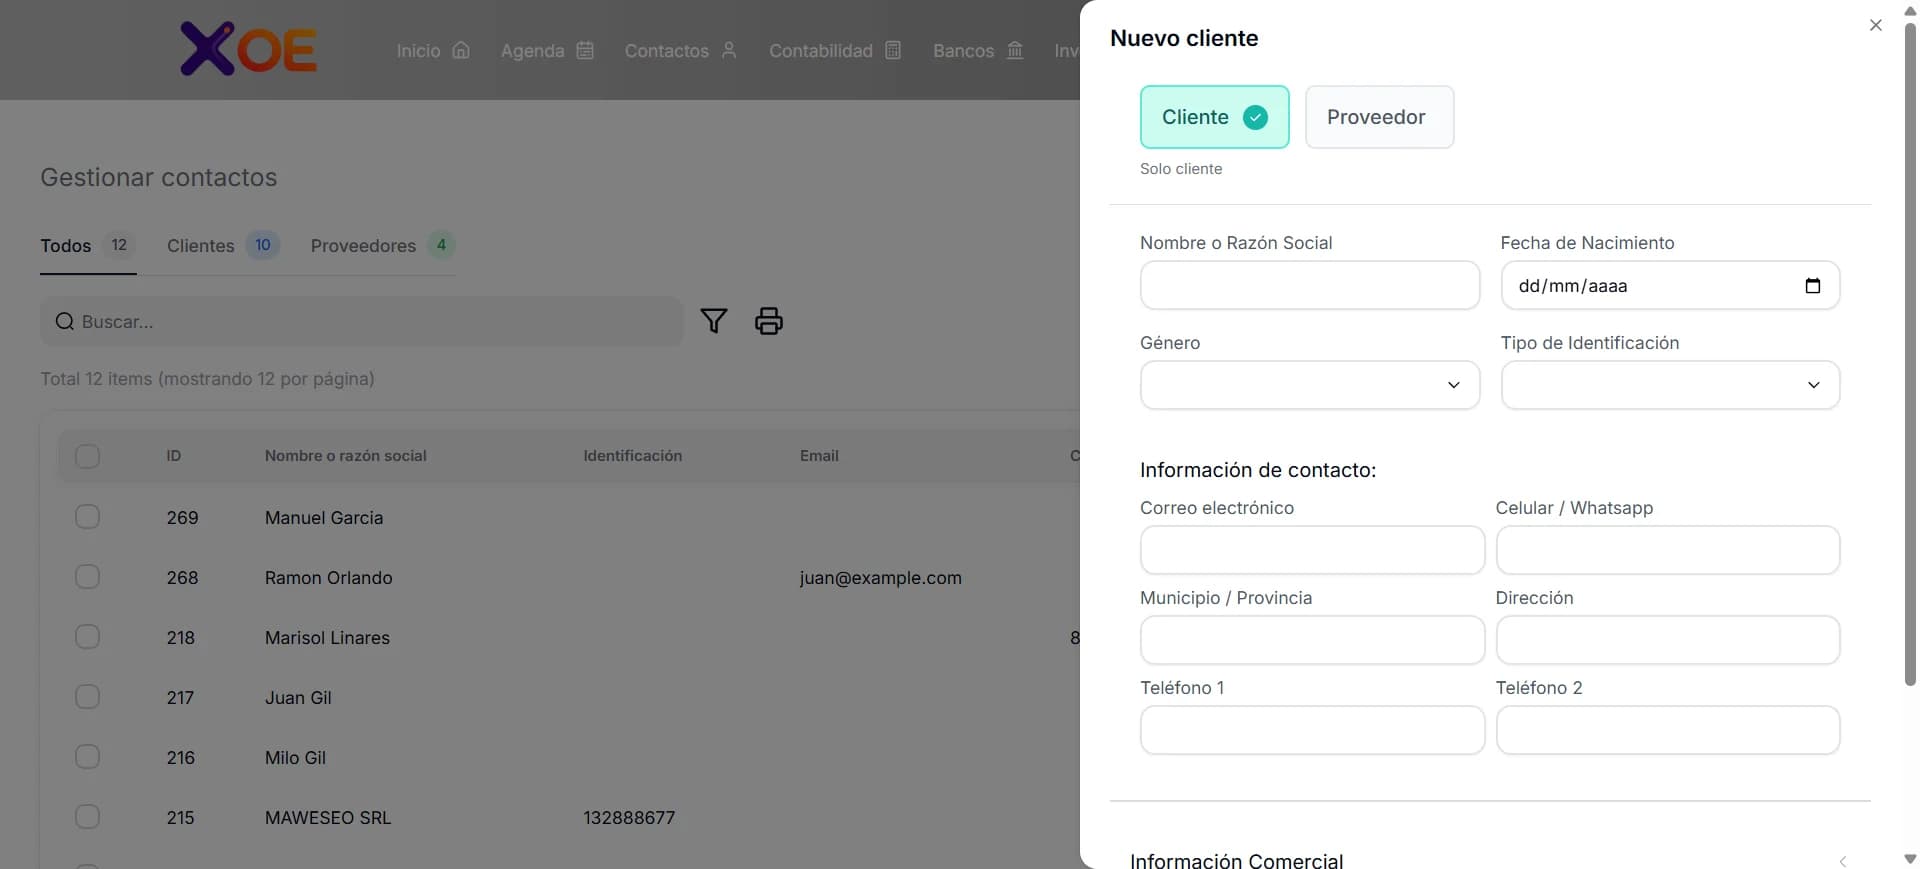Expand the Información Comercial section chevron
Image resolution: width=1920 pixels, height=869 pixels.
1843,860
